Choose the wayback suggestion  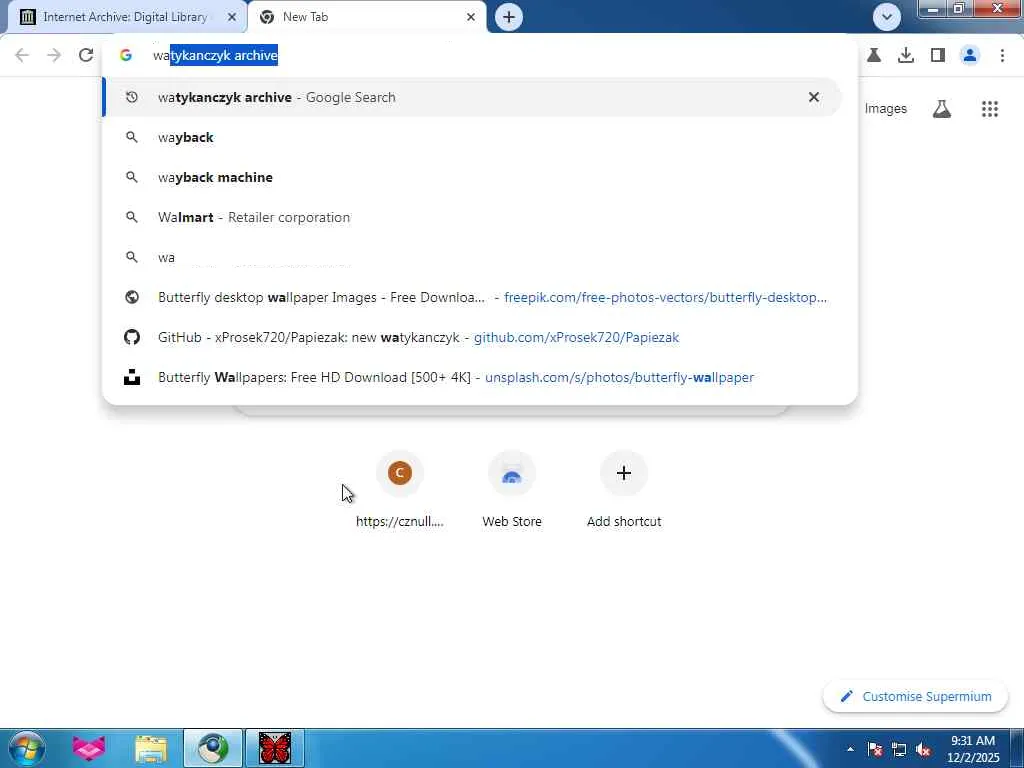472,137
